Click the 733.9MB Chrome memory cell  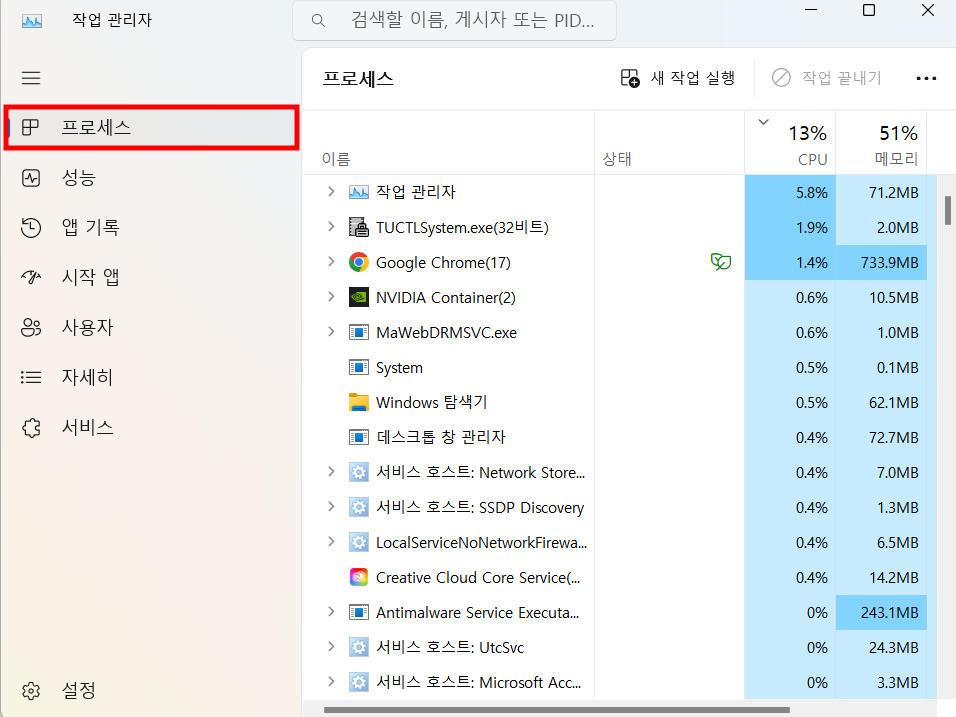point(881,263)
